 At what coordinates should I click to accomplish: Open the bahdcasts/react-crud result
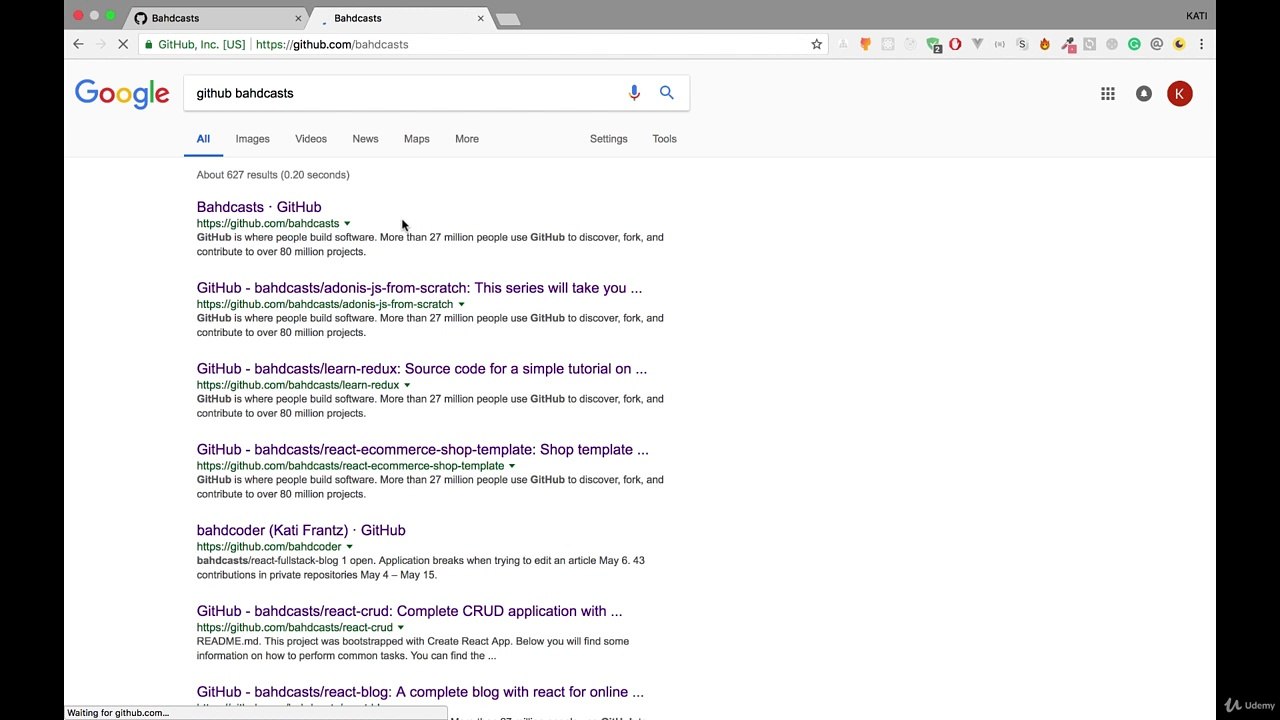point(409,611)
